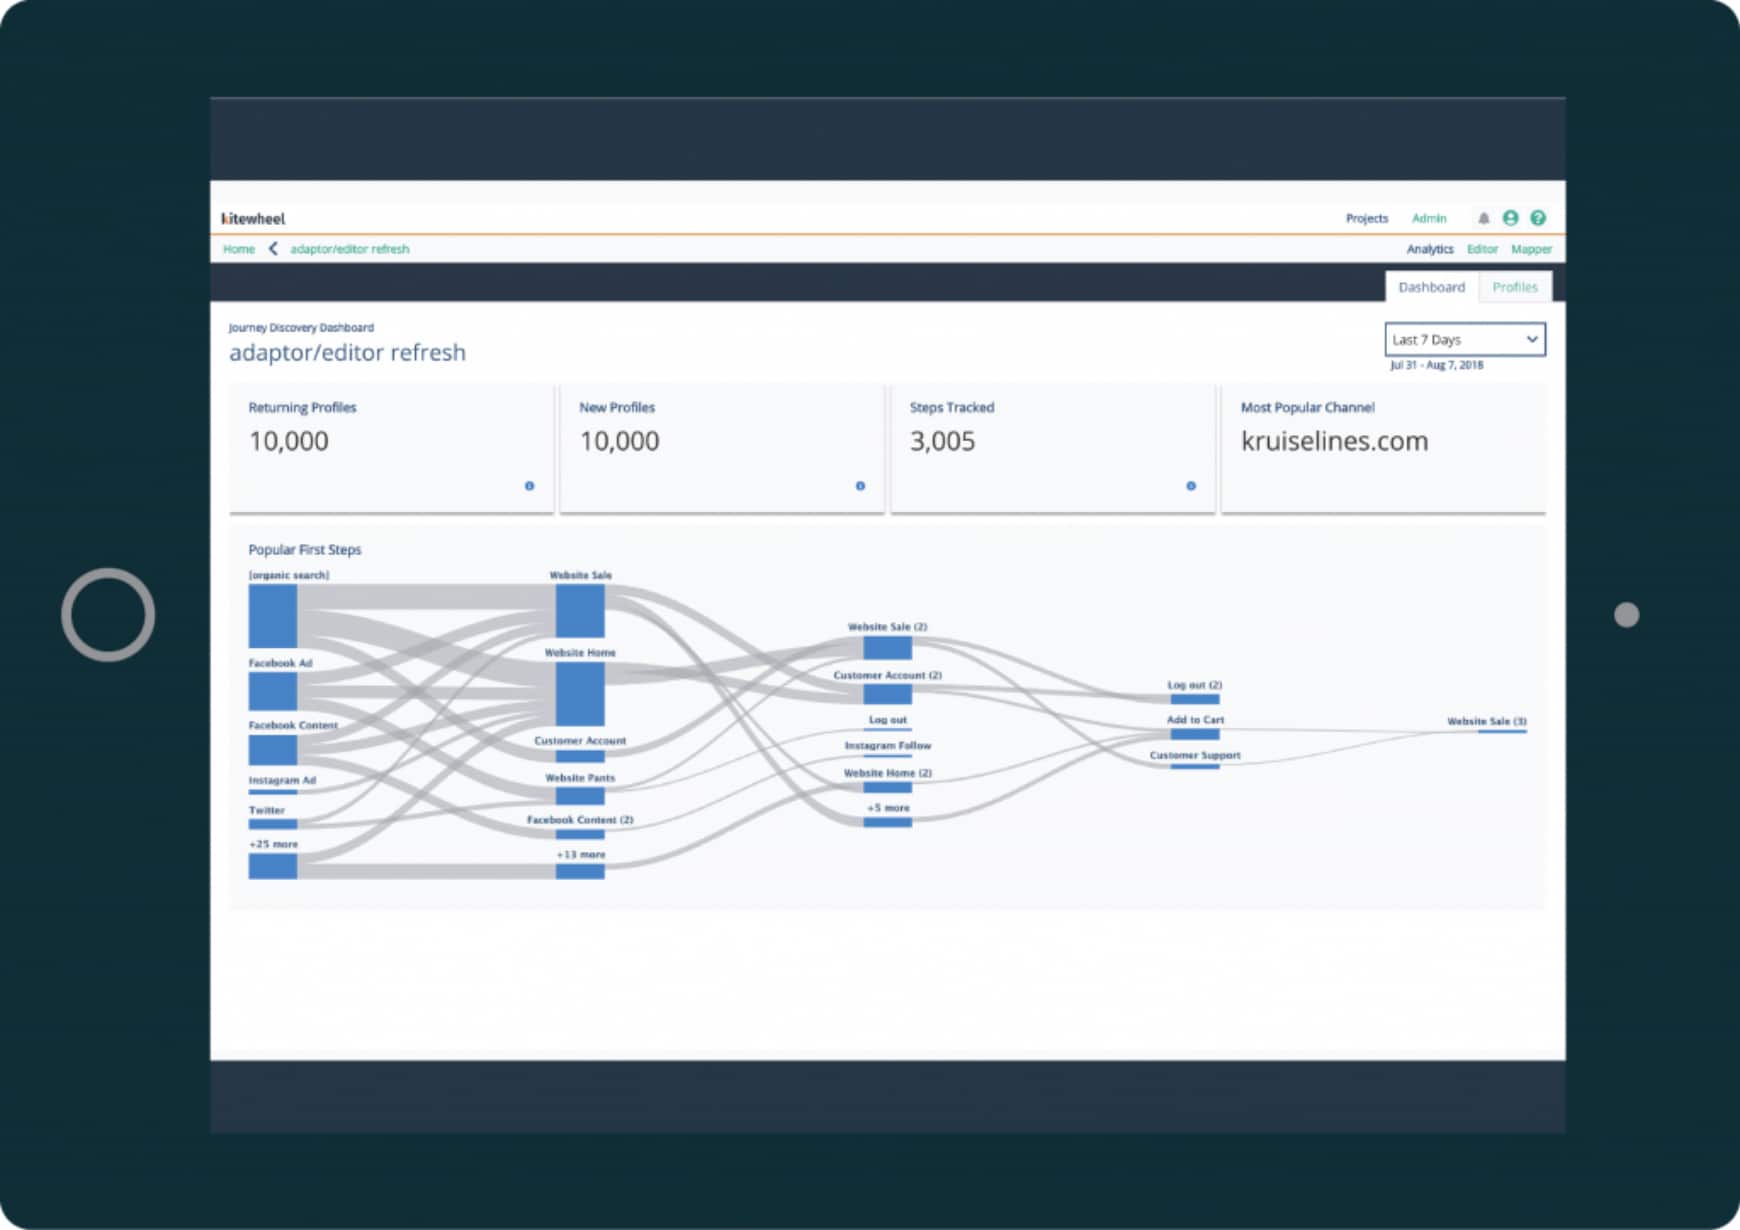
Task: Switch to the Profiles tab
Action: tap(1515, 287)
